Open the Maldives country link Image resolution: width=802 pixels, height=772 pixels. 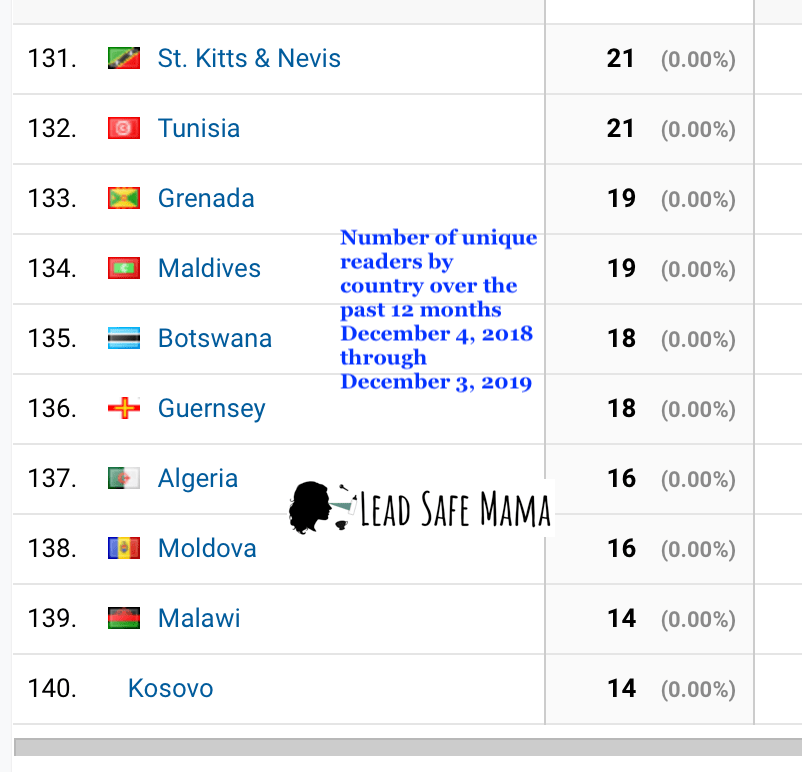click(x=209, y=269)
